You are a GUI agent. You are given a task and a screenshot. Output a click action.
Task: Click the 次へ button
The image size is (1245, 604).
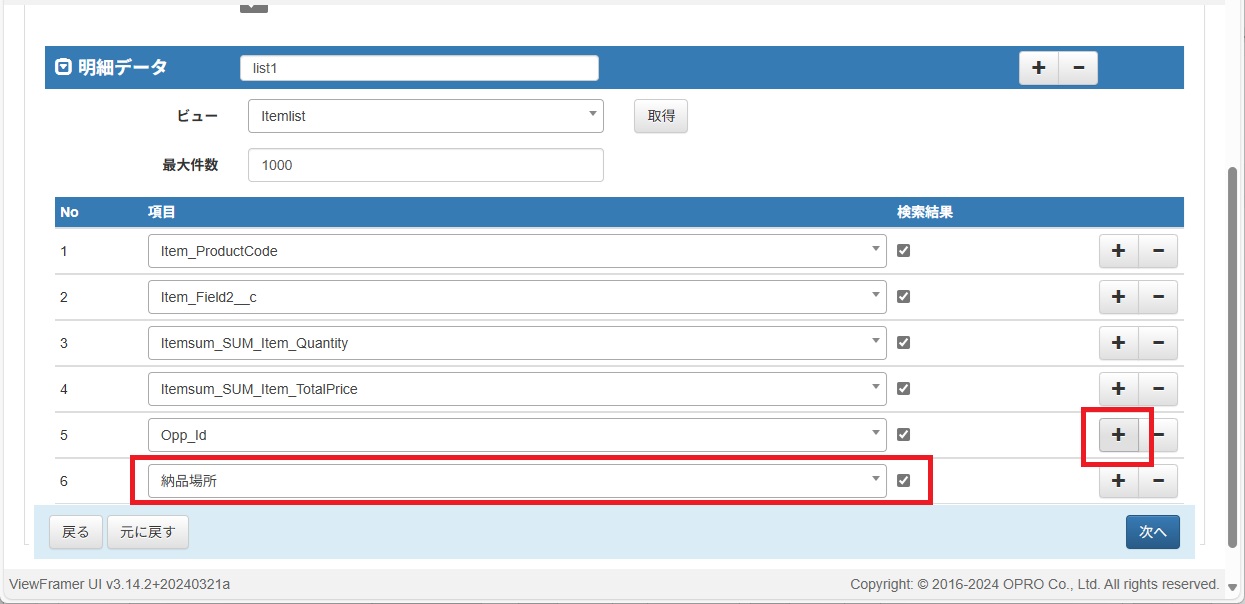[1152, 532]
